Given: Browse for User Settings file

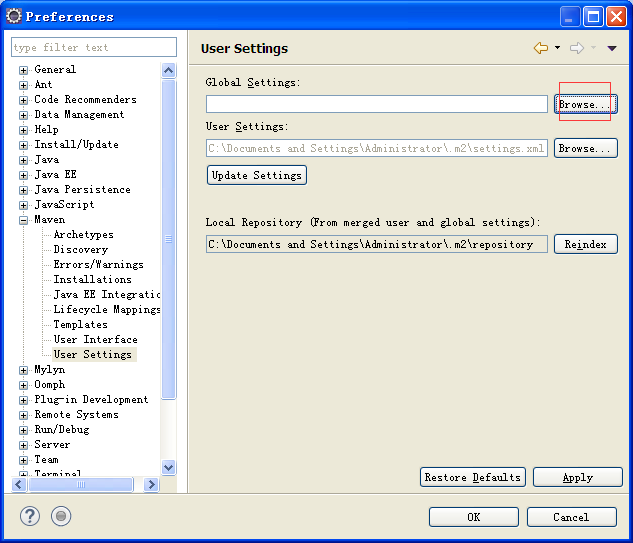Looking at the screenshot, I should (x=586, y=148).
